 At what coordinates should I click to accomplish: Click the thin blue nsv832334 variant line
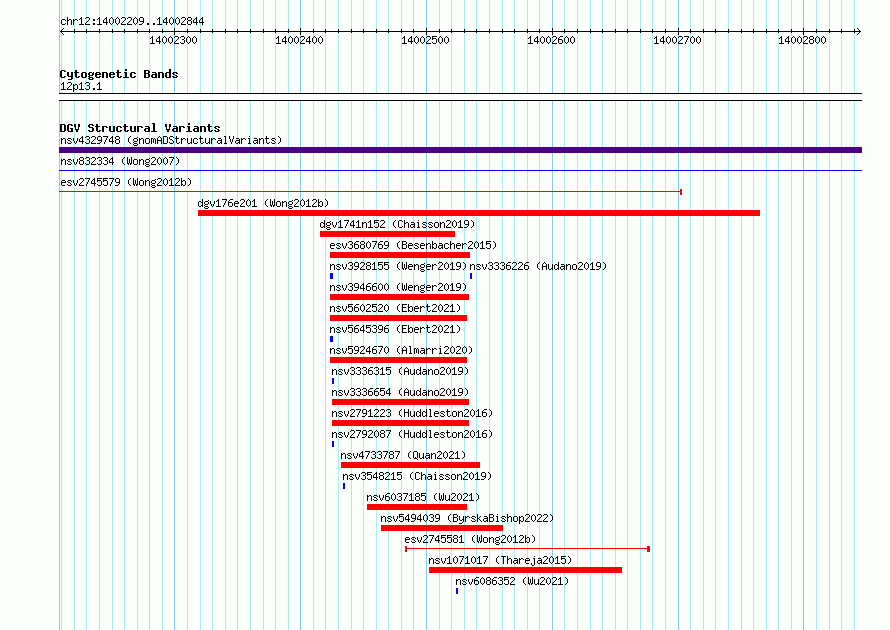pyautogui.click(x=460, y=170)
